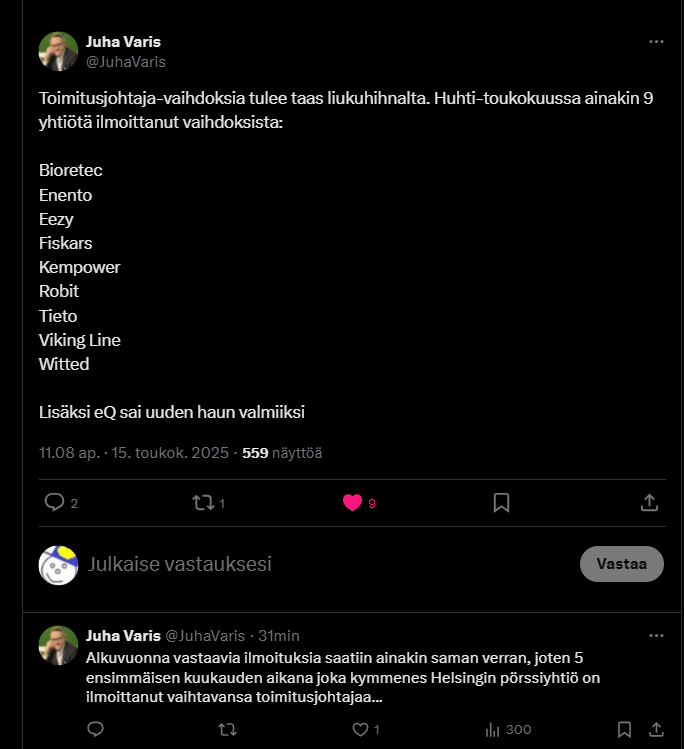Click the Juha Varis name on main post
The image size is (684, 749).
(123, 42)
